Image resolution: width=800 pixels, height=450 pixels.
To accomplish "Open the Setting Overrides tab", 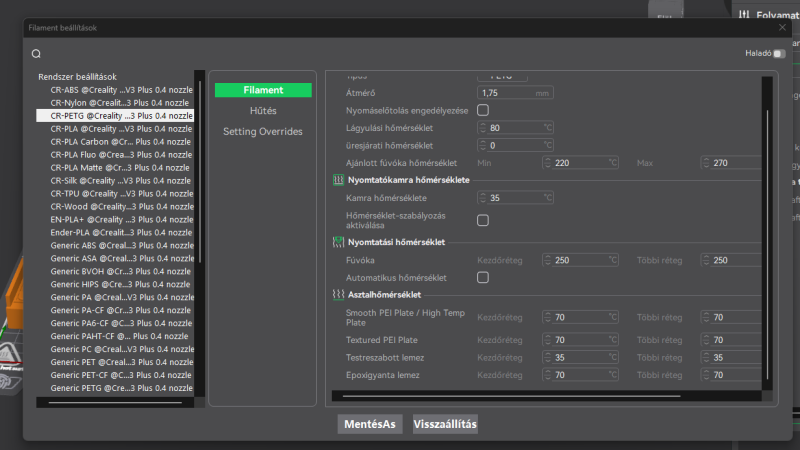I will [263, 132].
